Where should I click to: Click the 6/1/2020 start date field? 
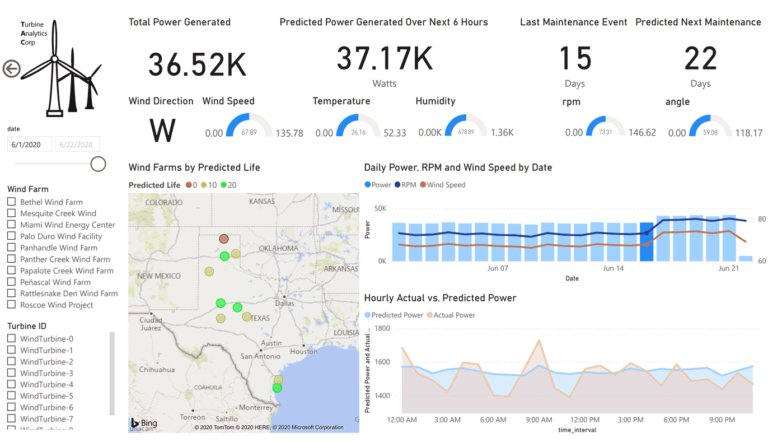pyautogui.click(x=29, y=145)
